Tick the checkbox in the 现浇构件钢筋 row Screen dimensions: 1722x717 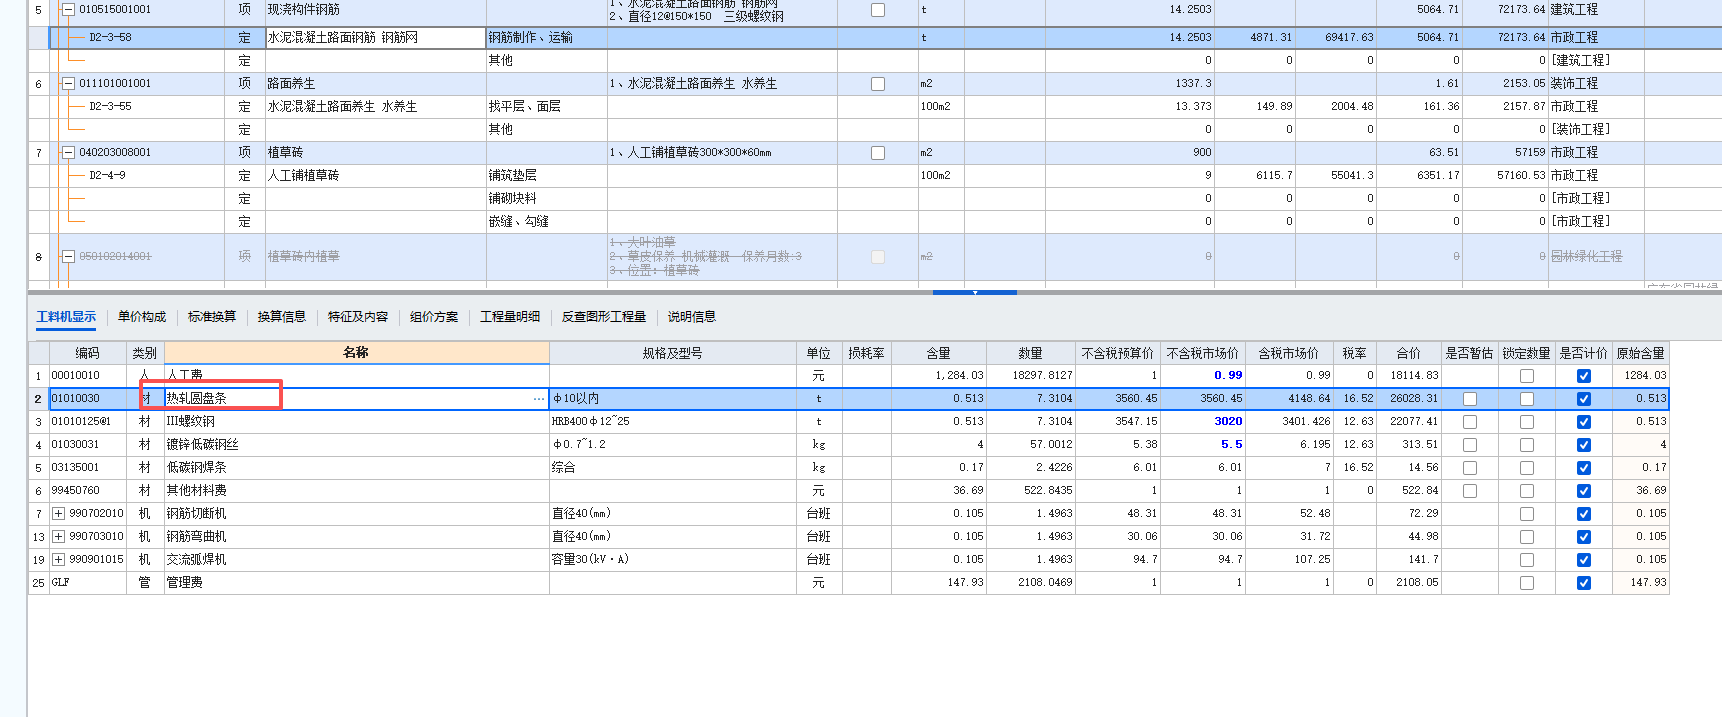click(878, 10)
